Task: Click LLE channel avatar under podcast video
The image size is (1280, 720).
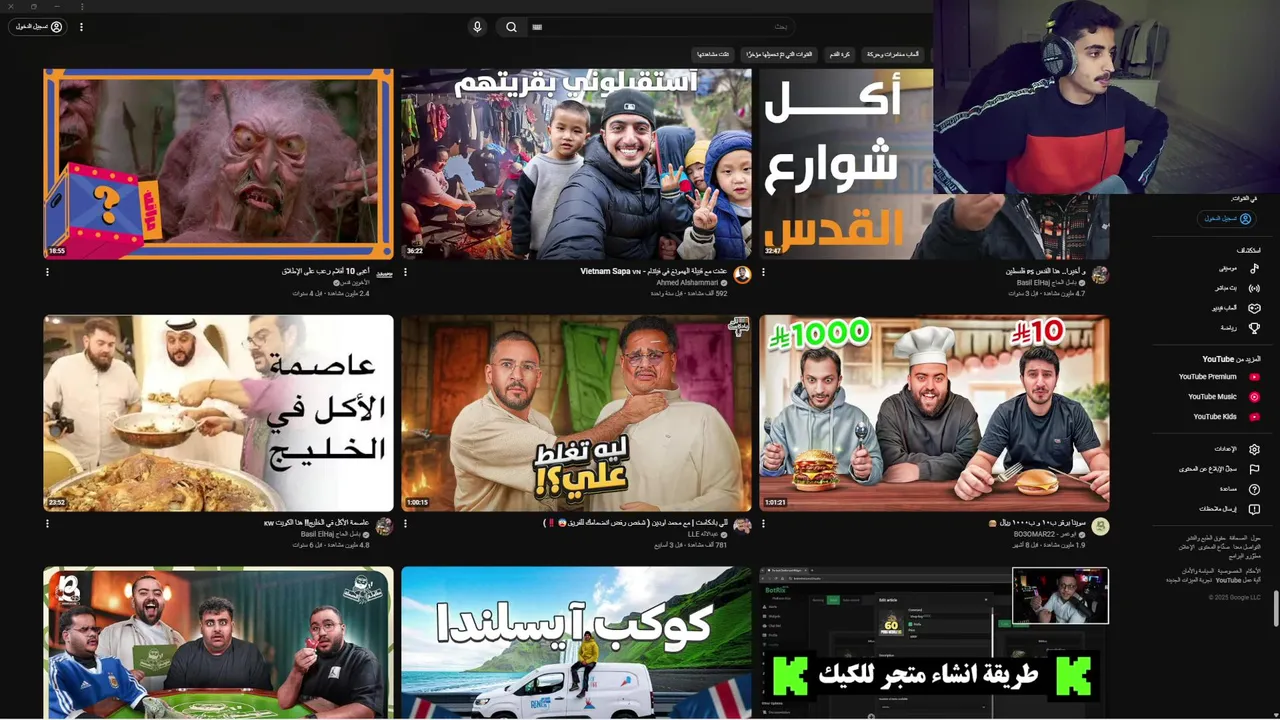Action: tap(742, 527)
